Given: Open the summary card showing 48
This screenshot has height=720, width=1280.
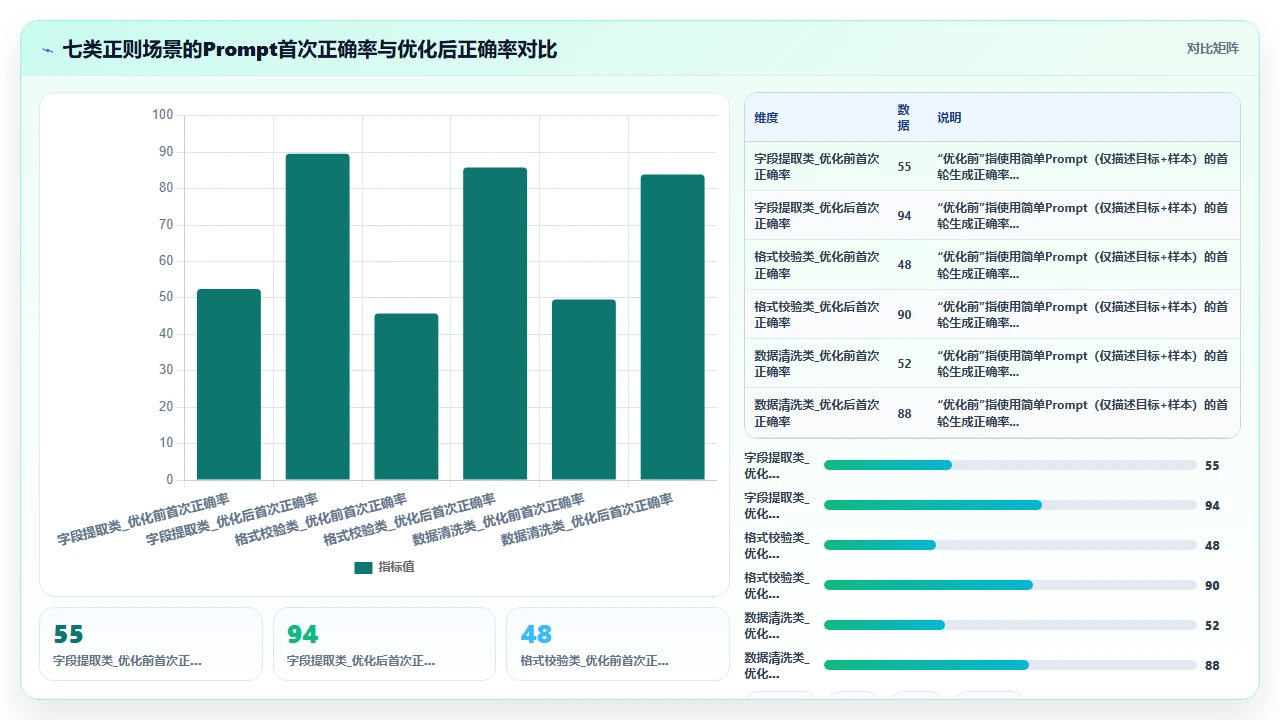Looking at the screenshot, I should pyautogui.click(x=618, y=644).
